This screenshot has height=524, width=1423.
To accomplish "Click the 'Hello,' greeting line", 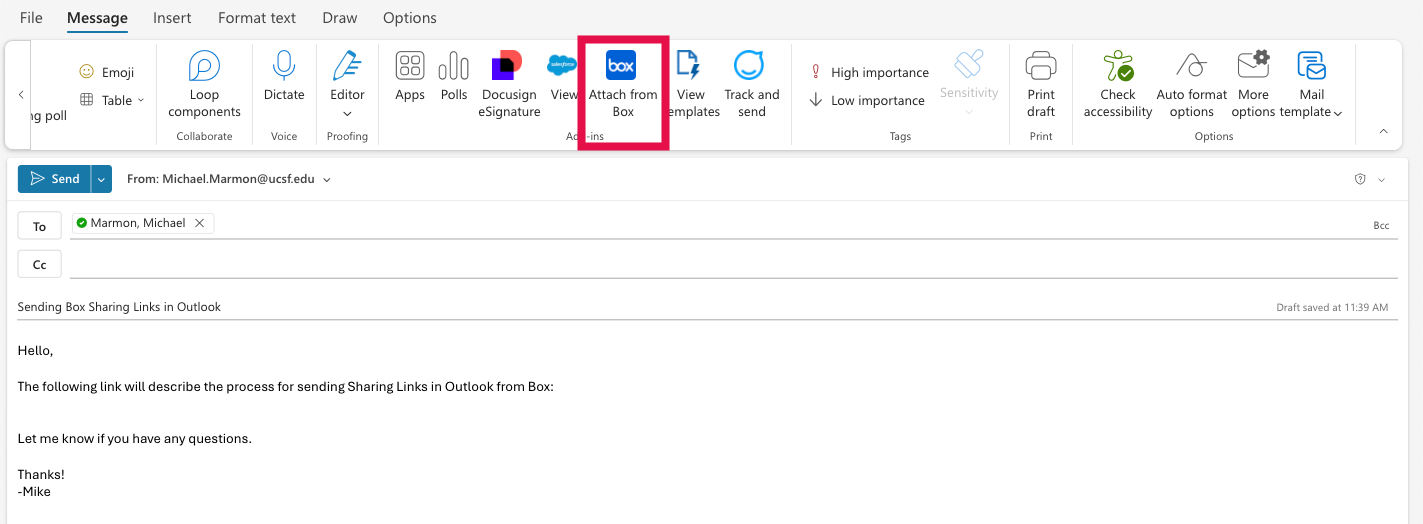I will pyautogui.click(x=36, y=350).
